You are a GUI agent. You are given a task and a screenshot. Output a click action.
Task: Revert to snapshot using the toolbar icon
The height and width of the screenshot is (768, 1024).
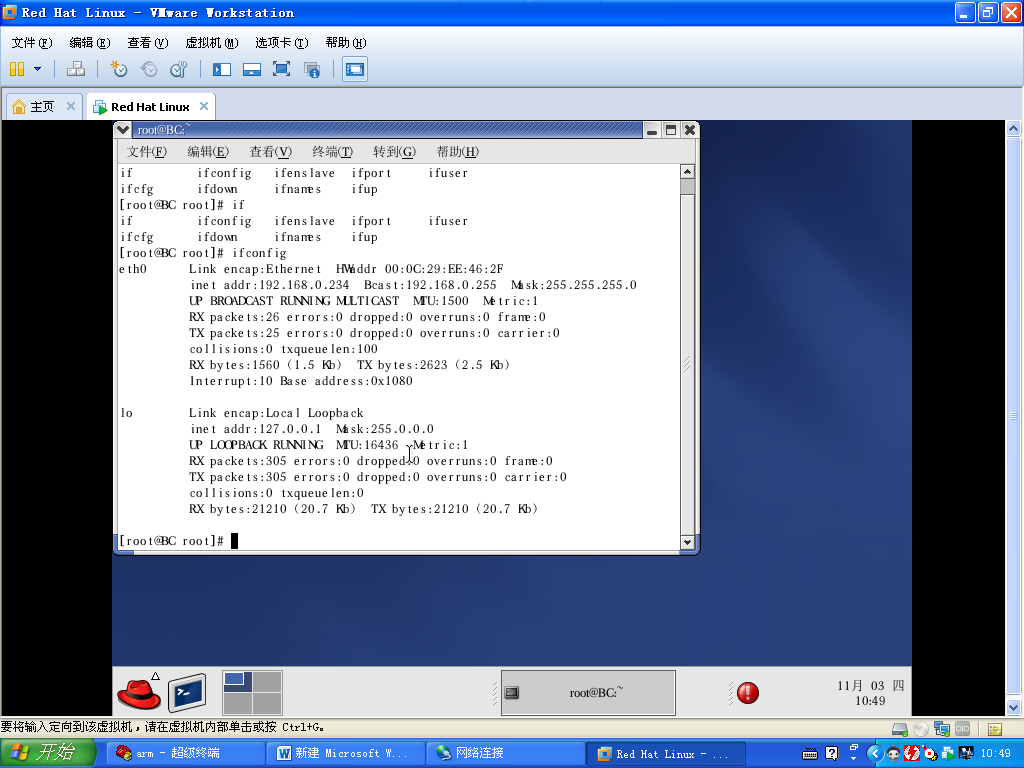(149, 69)
